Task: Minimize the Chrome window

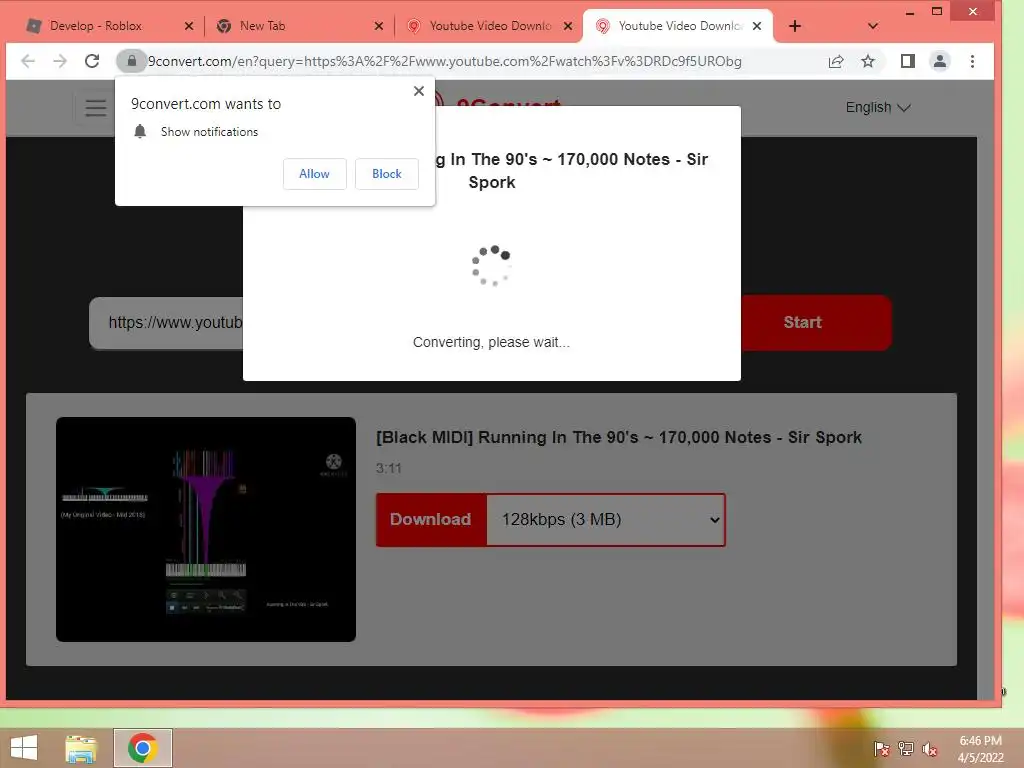Action: 909,12
